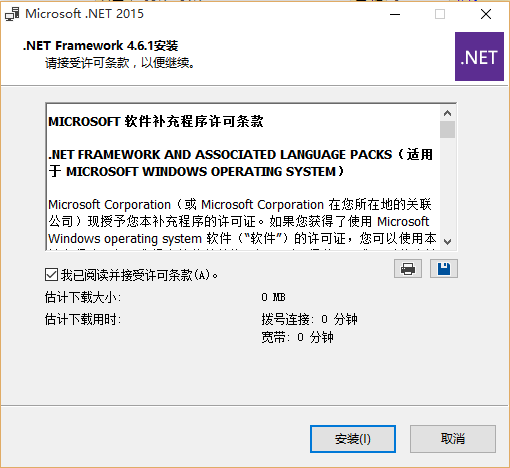Click the 请接受许可条款，以便继续 subtitle
The height and width of the screenshot is (468, 510).
pos(120,63)
